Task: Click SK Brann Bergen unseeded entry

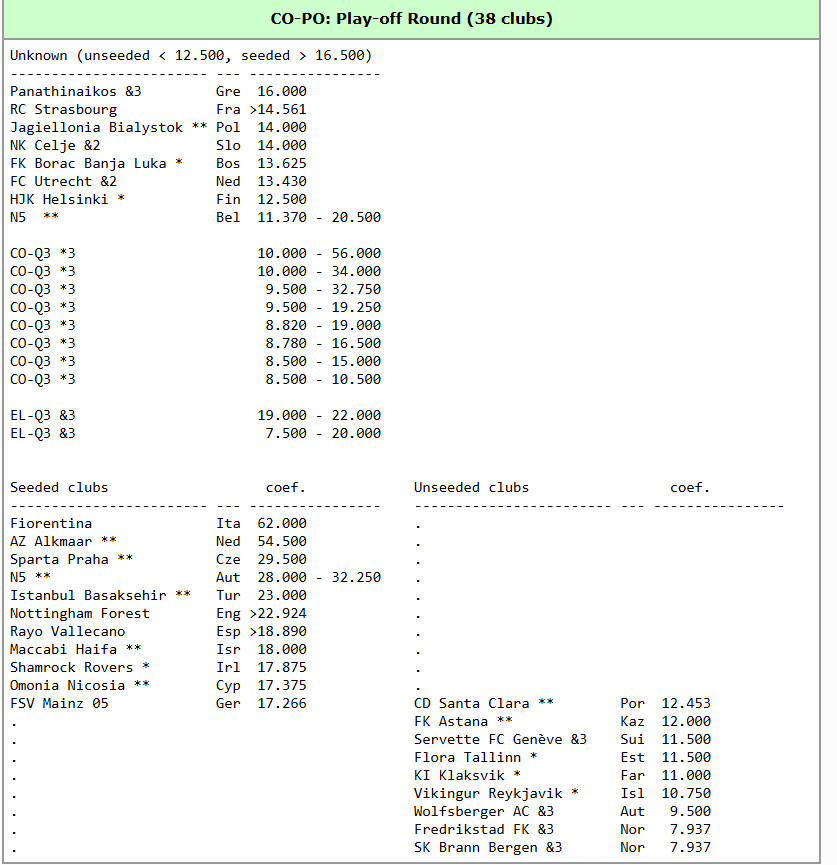Action: pyautogui.click(x=476, y=847)
